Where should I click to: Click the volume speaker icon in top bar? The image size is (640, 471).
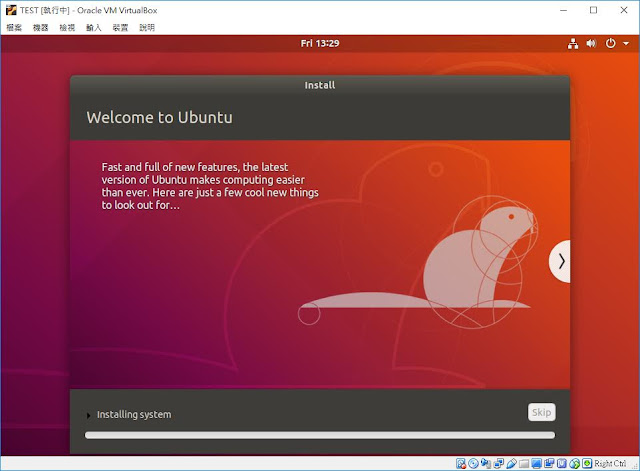tap(591, 43)
